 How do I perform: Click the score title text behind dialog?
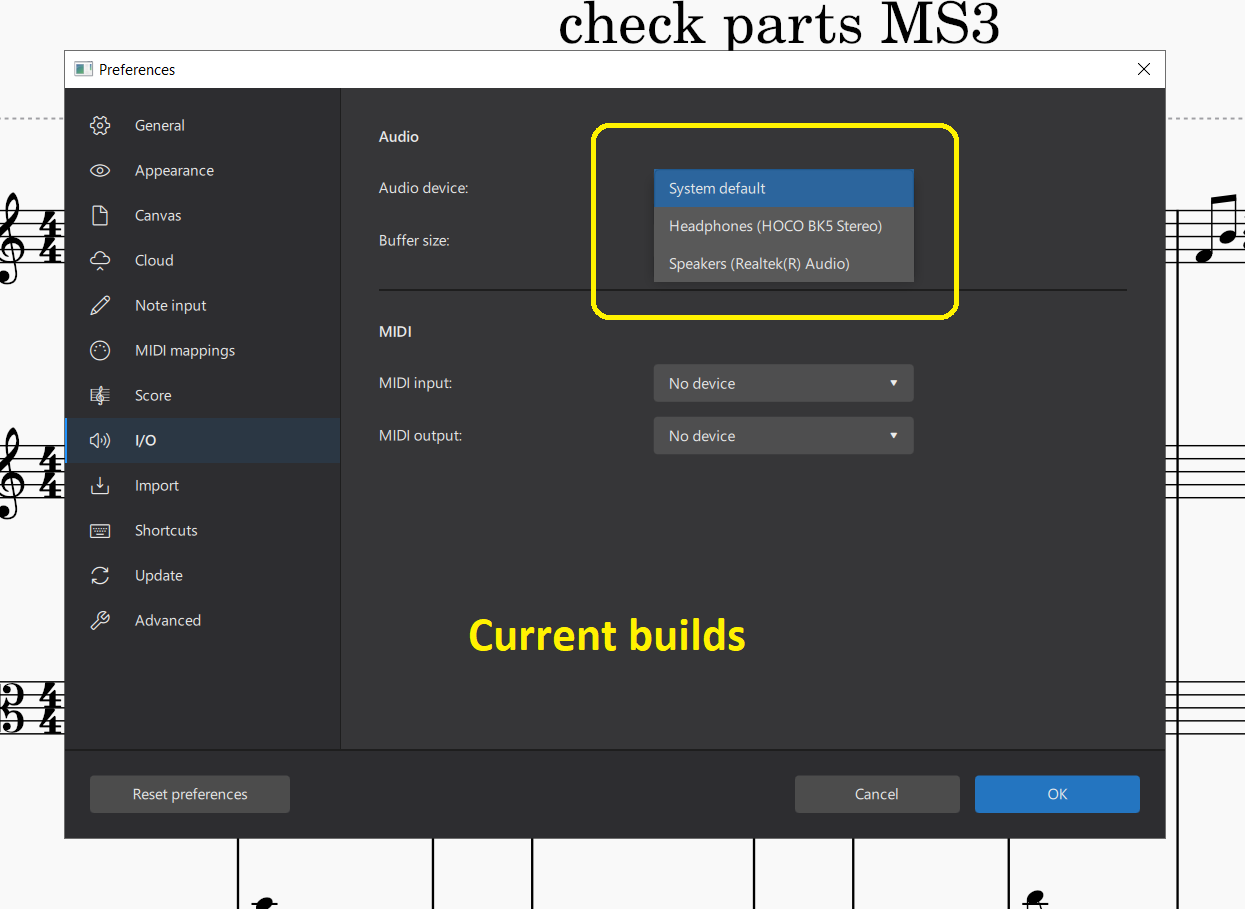[779, 24]
